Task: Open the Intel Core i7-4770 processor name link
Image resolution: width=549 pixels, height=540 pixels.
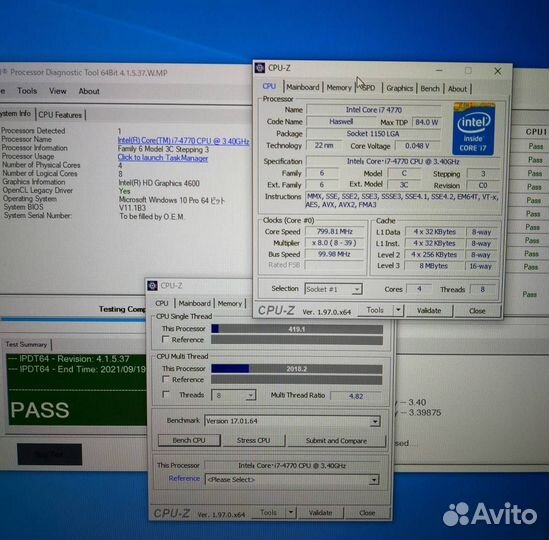Action: click(183, 141)
